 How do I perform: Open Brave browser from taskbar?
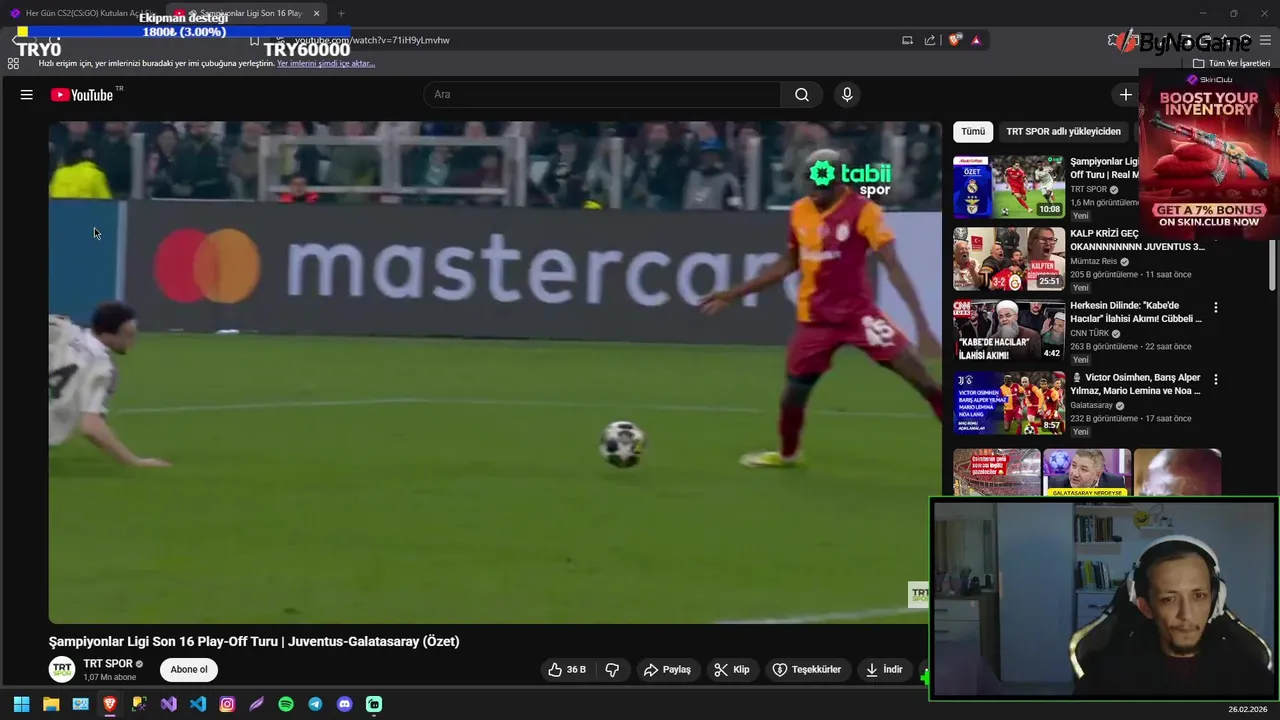tap(110, 704)
